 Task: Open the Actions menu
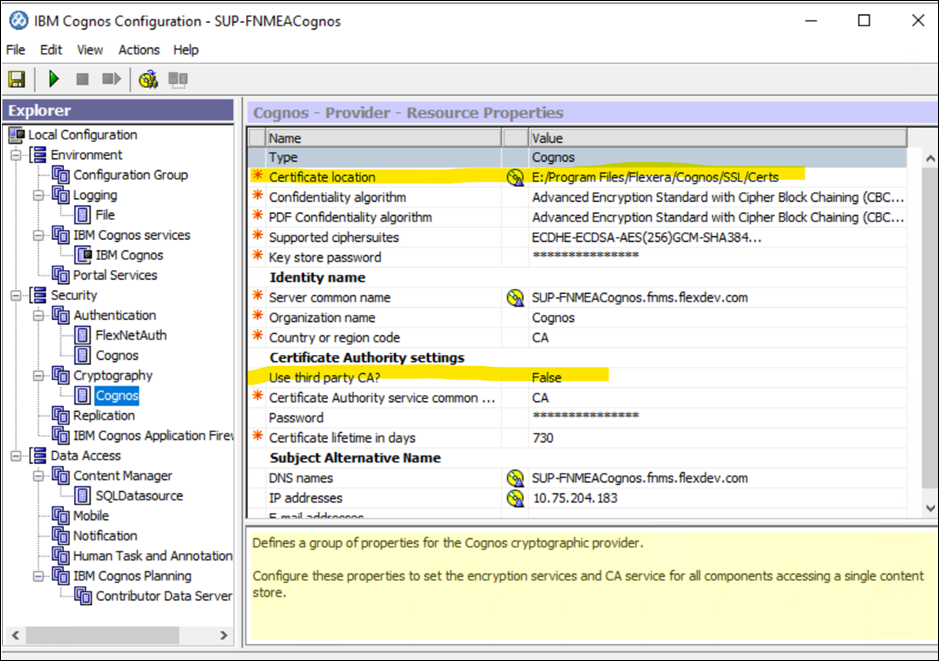[139, 50]
